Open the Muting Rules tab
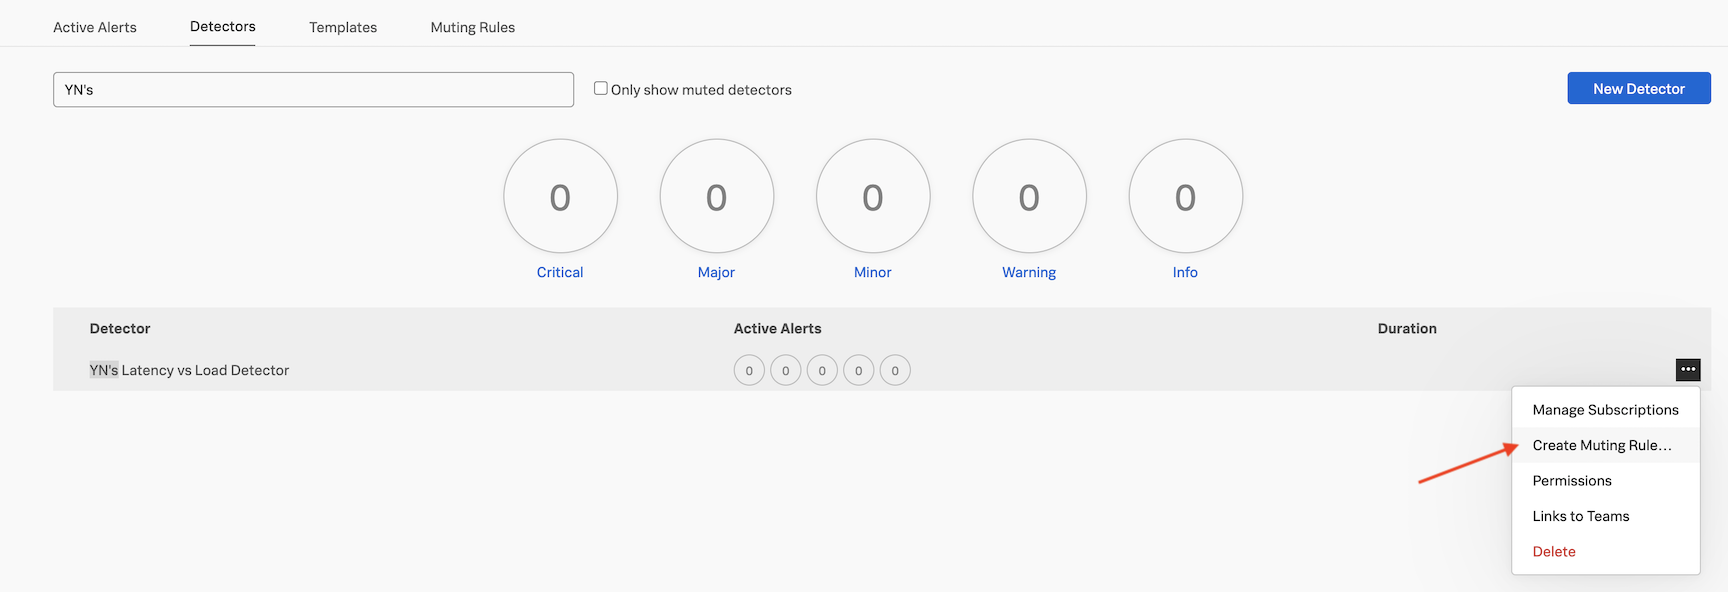This screenshot has width=1728, height=592. [472, 27]
